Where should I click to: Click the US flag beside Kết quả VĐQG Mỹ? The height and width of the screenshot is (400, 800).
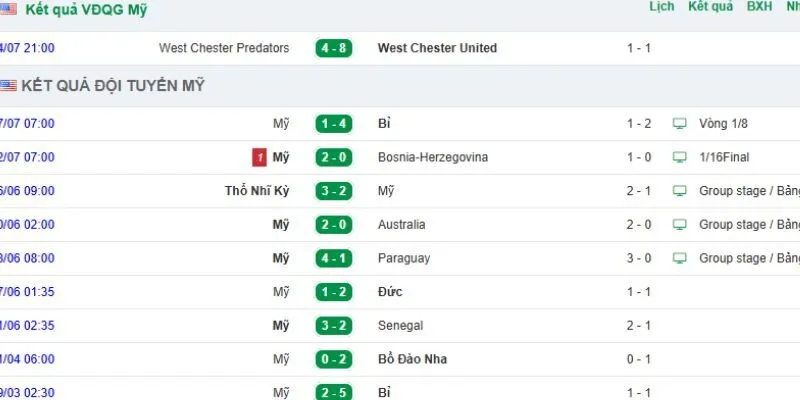[x=8, y=9]
